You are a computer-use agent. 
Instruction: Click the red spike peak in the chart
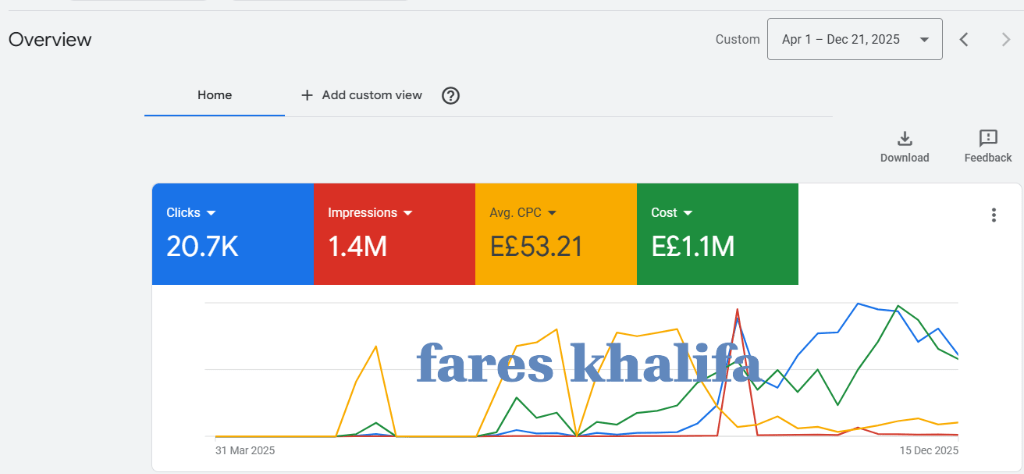[x=737, y=310]
